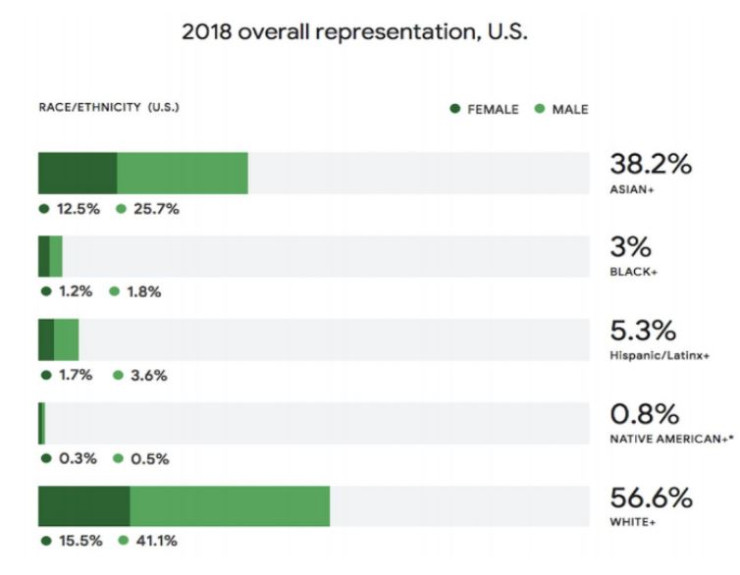This screenshot has width=740, height=575.
Task: Click the male dot beside 3.6%
Action: (x=119, y=376)
